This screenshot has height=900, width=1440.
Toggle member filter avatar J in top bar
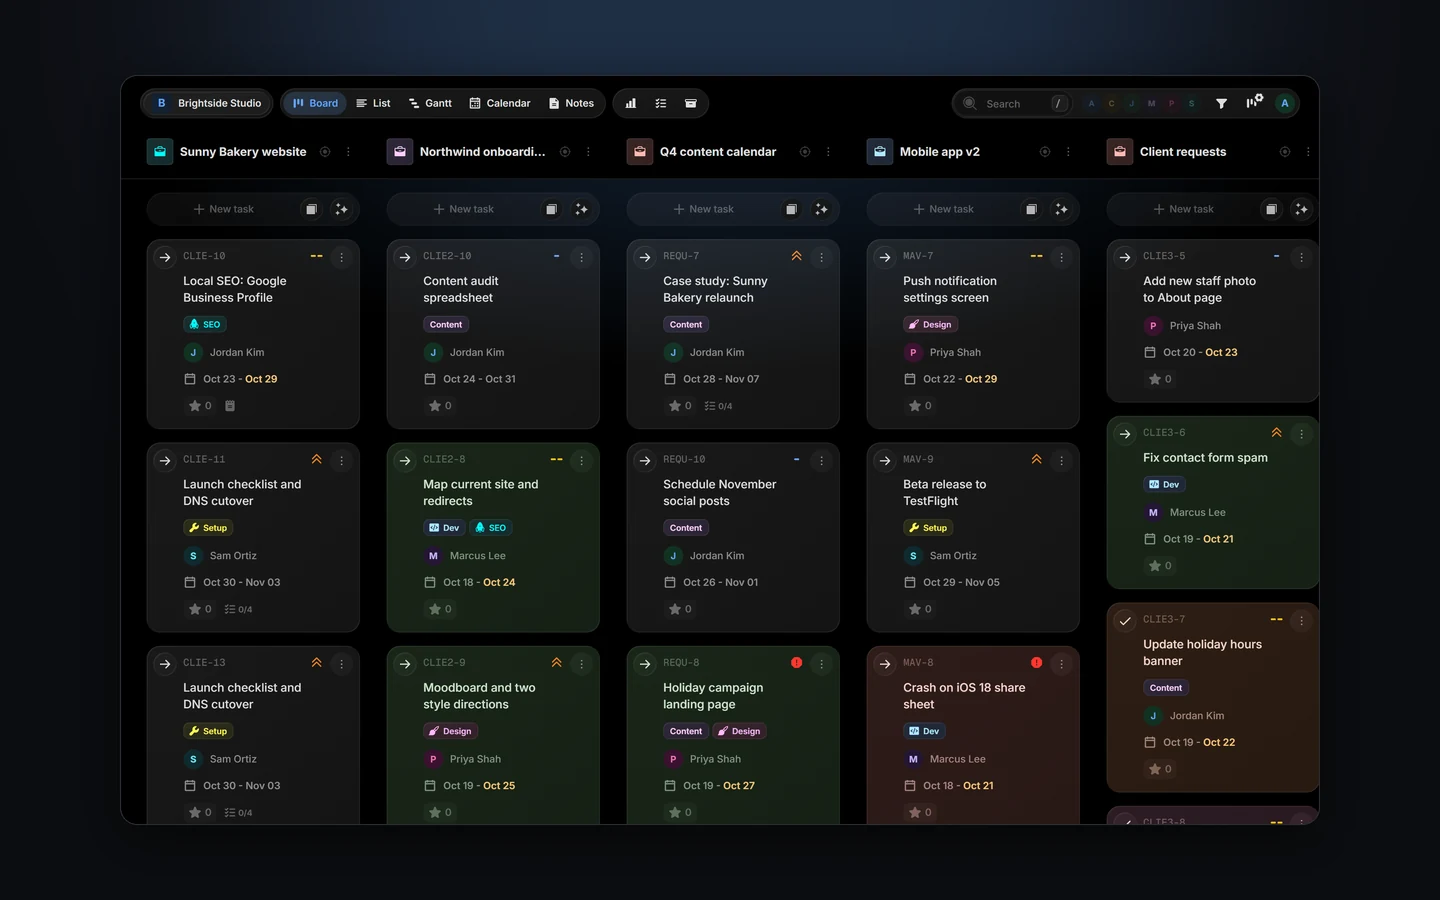coord(1131,103)
